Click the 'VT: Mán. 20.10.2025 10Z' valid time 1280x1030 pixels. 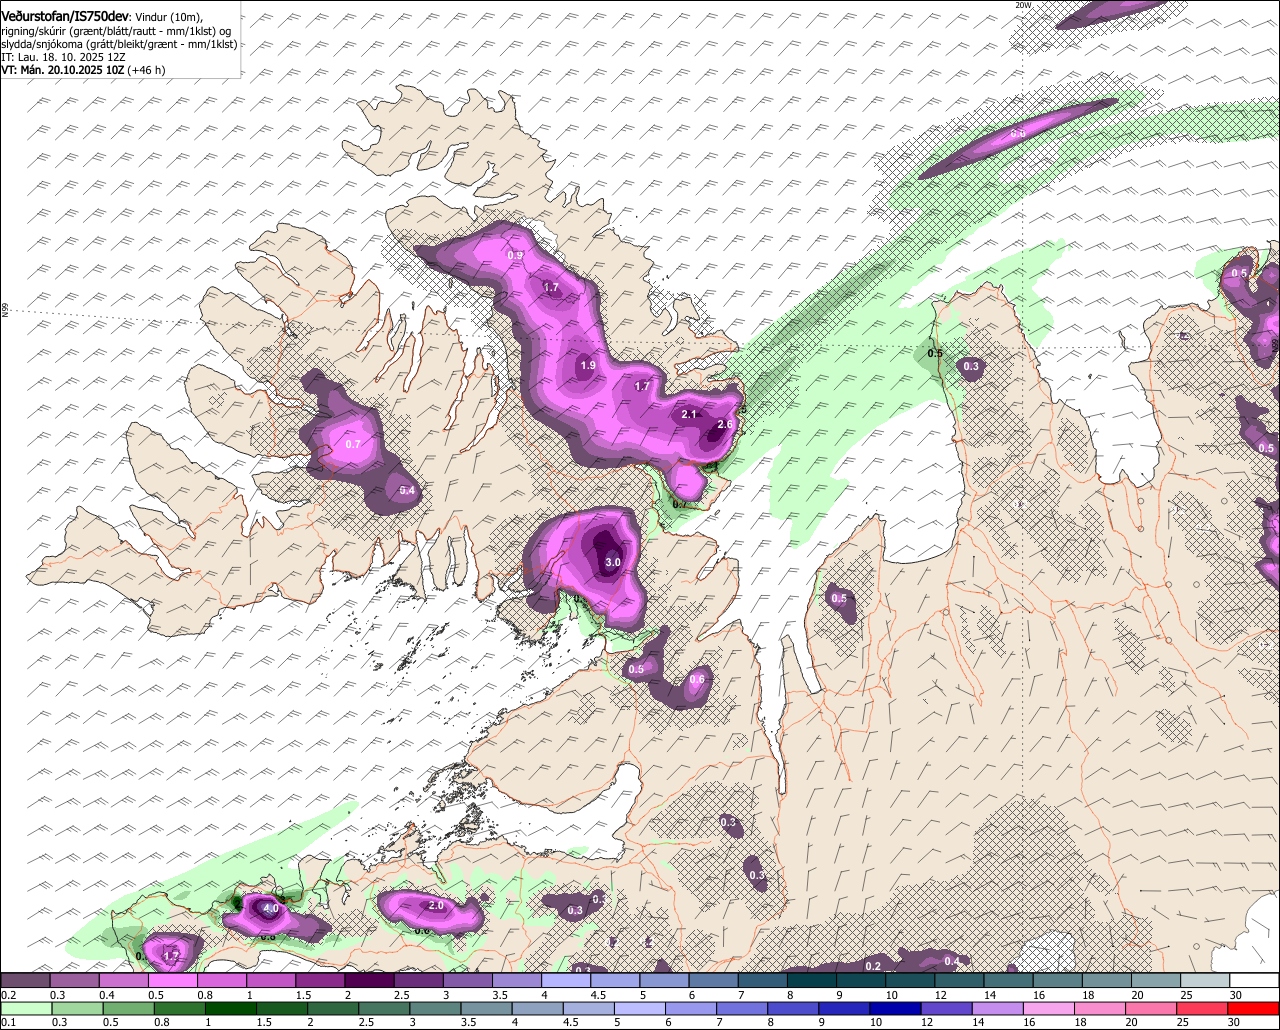tap(62, 70)
